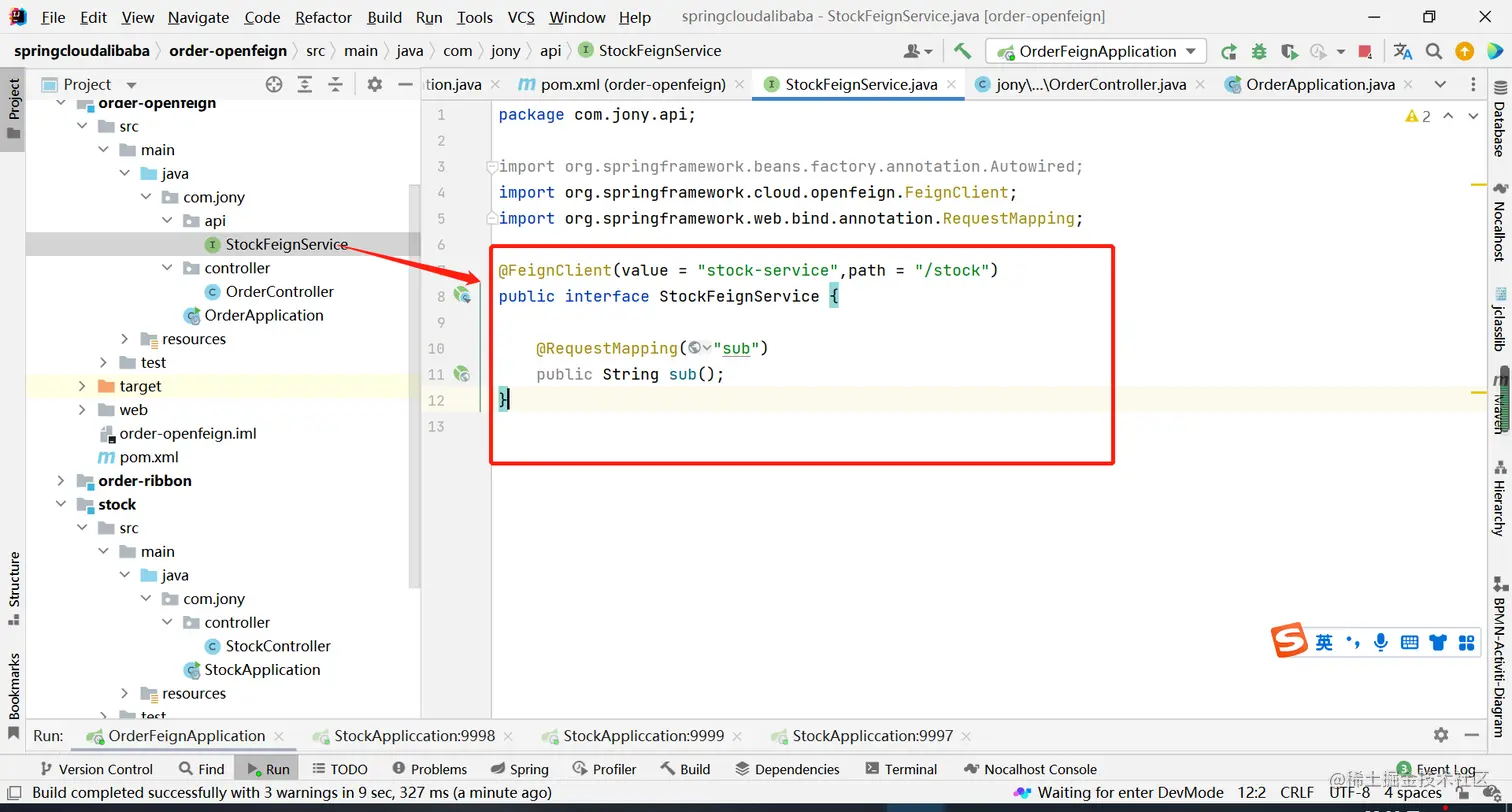Image resolution: width=1512 pixels, height=812 pixels.
Task: Open the Version Control tool window
Action: 95,769
